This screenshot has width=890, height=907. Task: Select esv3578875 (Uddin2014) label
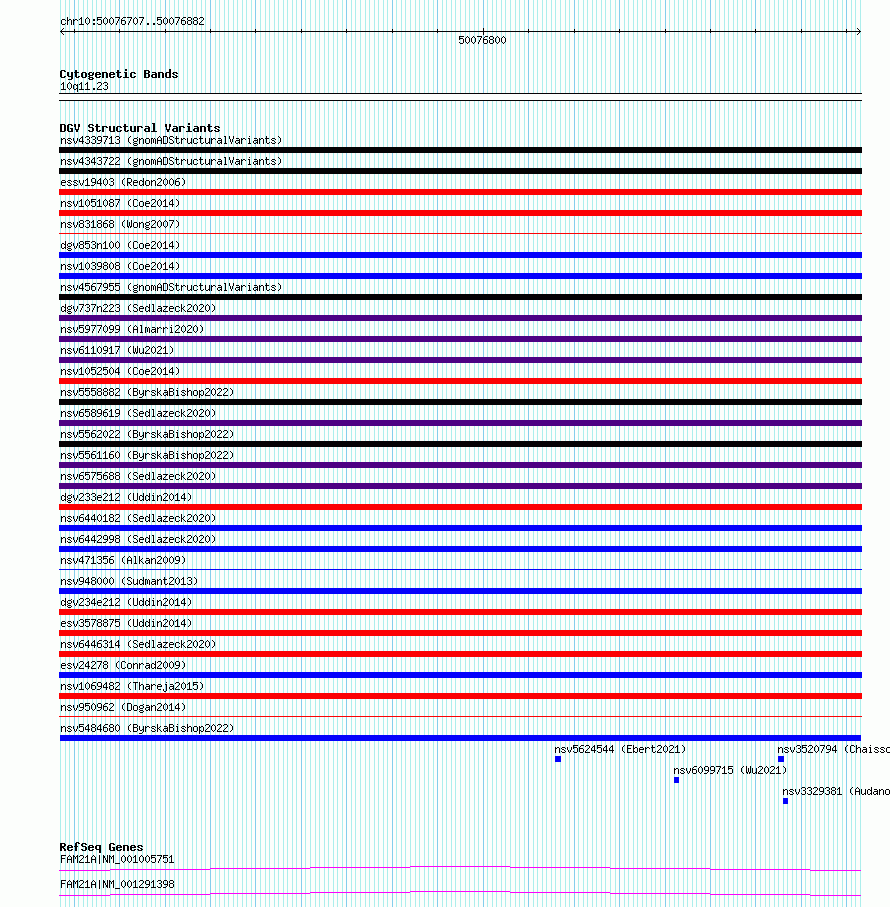tap(126, 624)
